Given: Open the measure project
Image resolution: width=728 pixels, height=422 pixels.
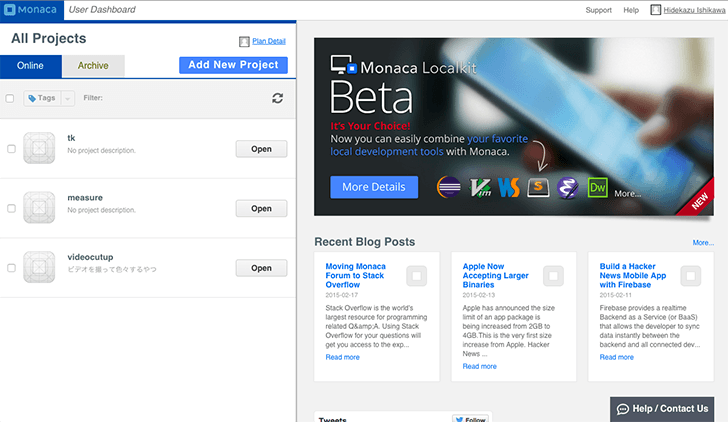Looking at the screenshot, I should [261, 208].
